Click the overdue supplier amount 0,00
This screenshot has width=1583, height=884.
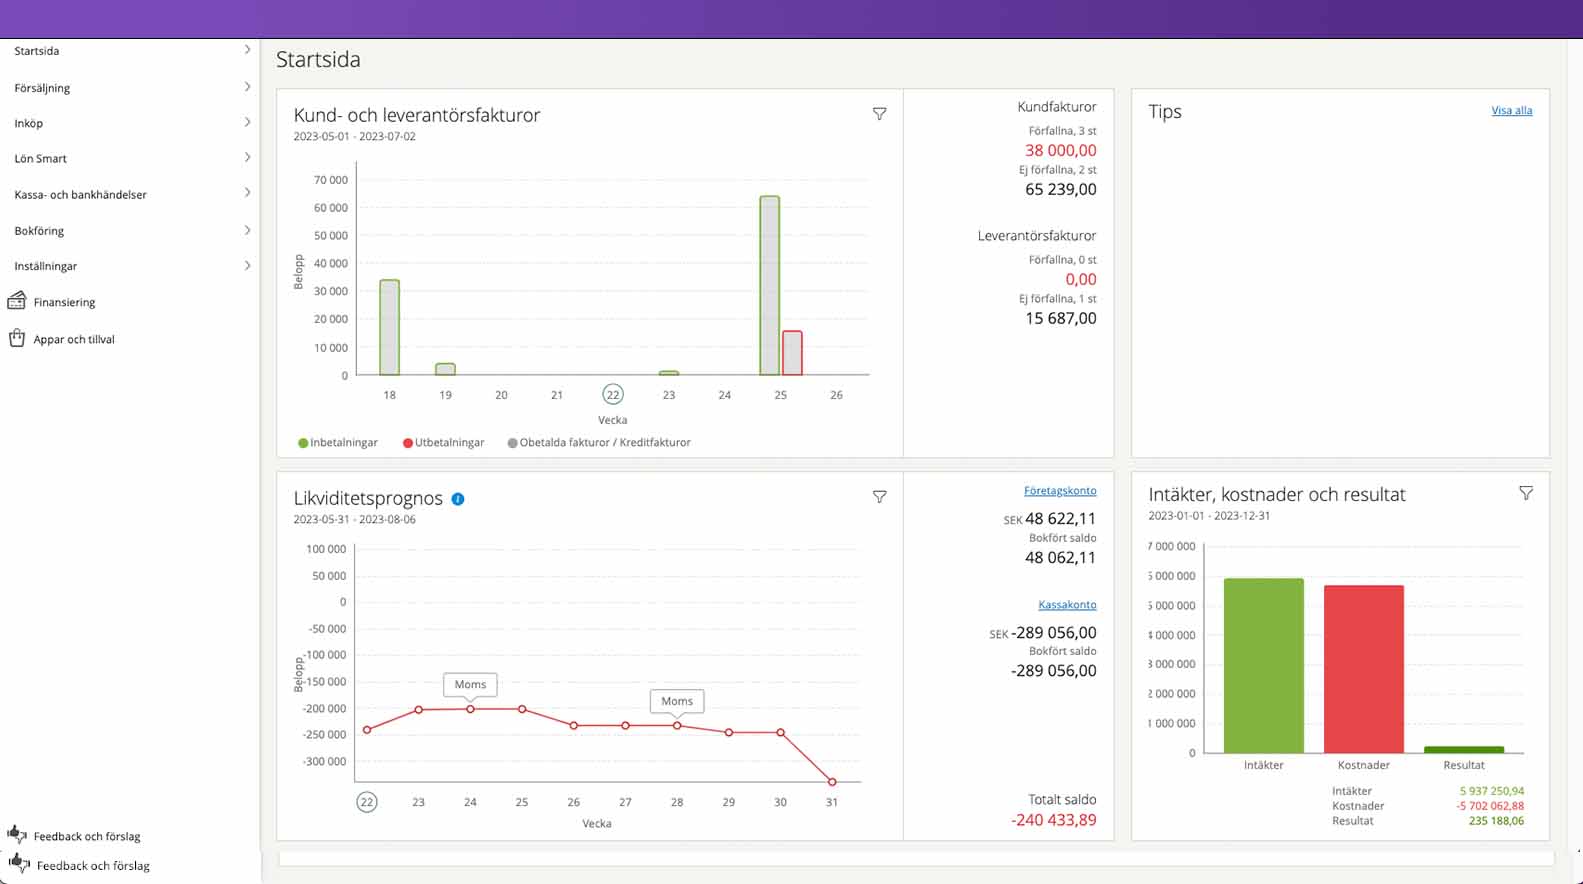coord(1081,279)
